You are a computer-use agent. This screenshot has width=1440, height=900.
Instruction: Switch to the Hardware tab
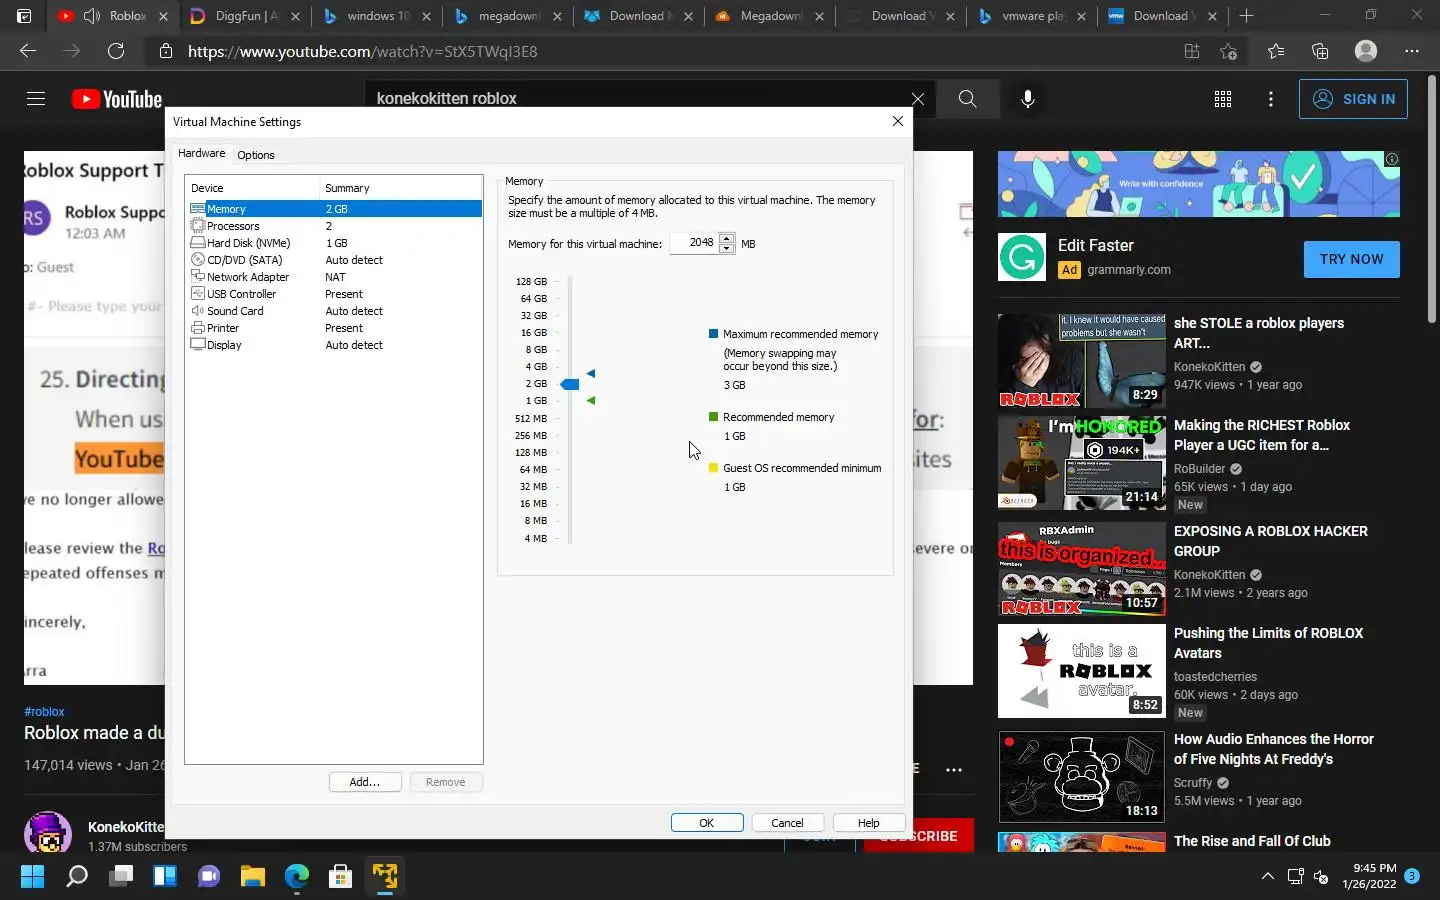pos(201,153)
